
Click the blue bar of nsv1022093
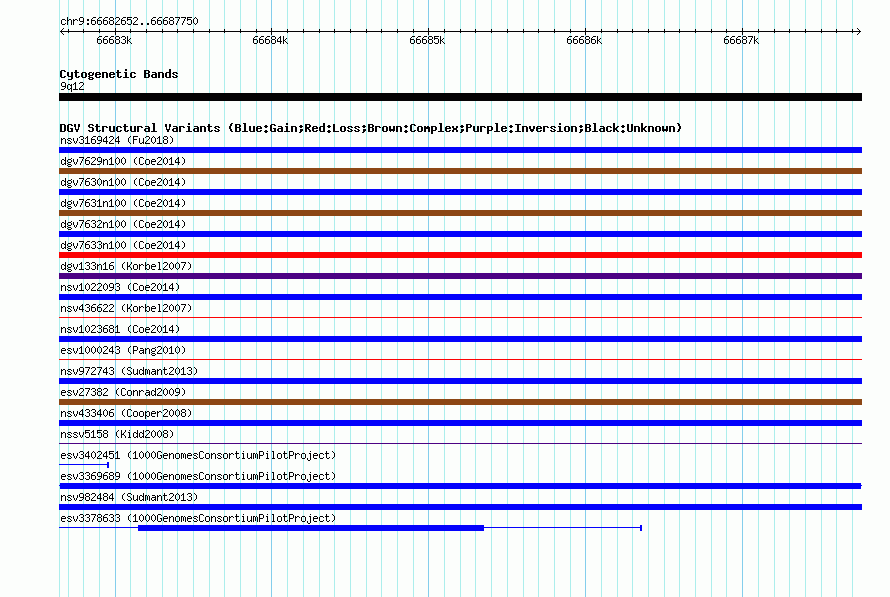[460, 297]
